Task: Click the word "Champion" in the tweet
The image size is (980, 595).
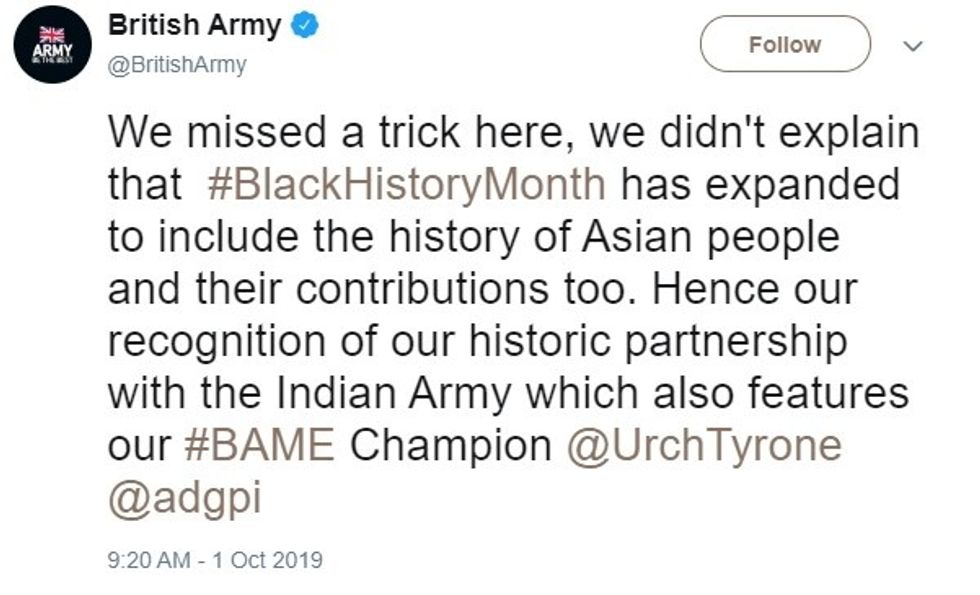Action: [x=450, y=445]
